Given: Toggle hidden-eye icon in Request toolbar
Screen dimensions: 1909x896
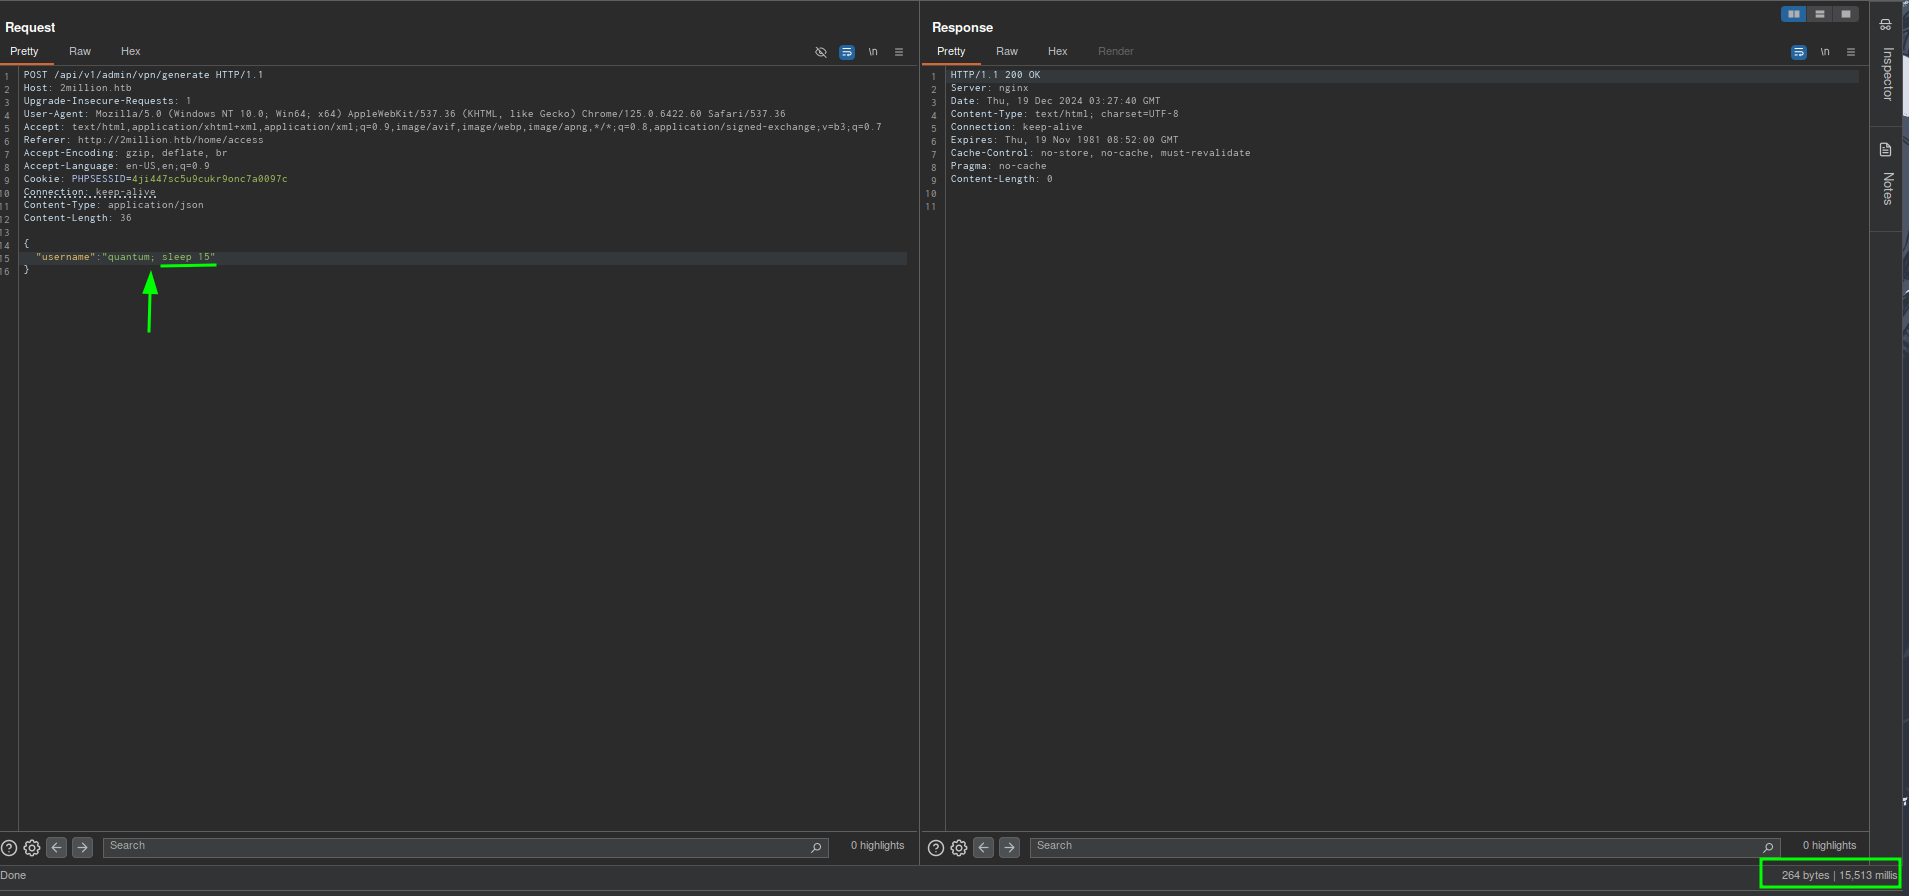Looking at the screenshot, I should click(821, 52).
